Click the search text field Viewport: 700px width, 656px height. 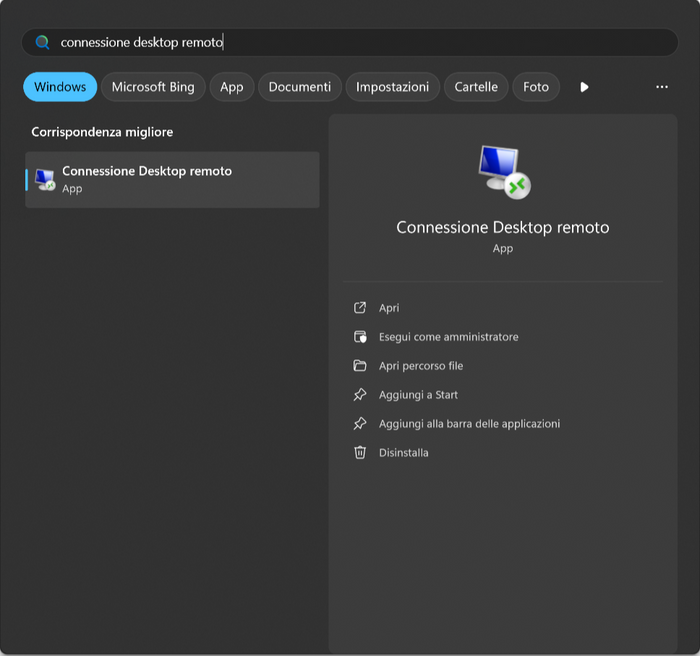[x=350, y=42]
